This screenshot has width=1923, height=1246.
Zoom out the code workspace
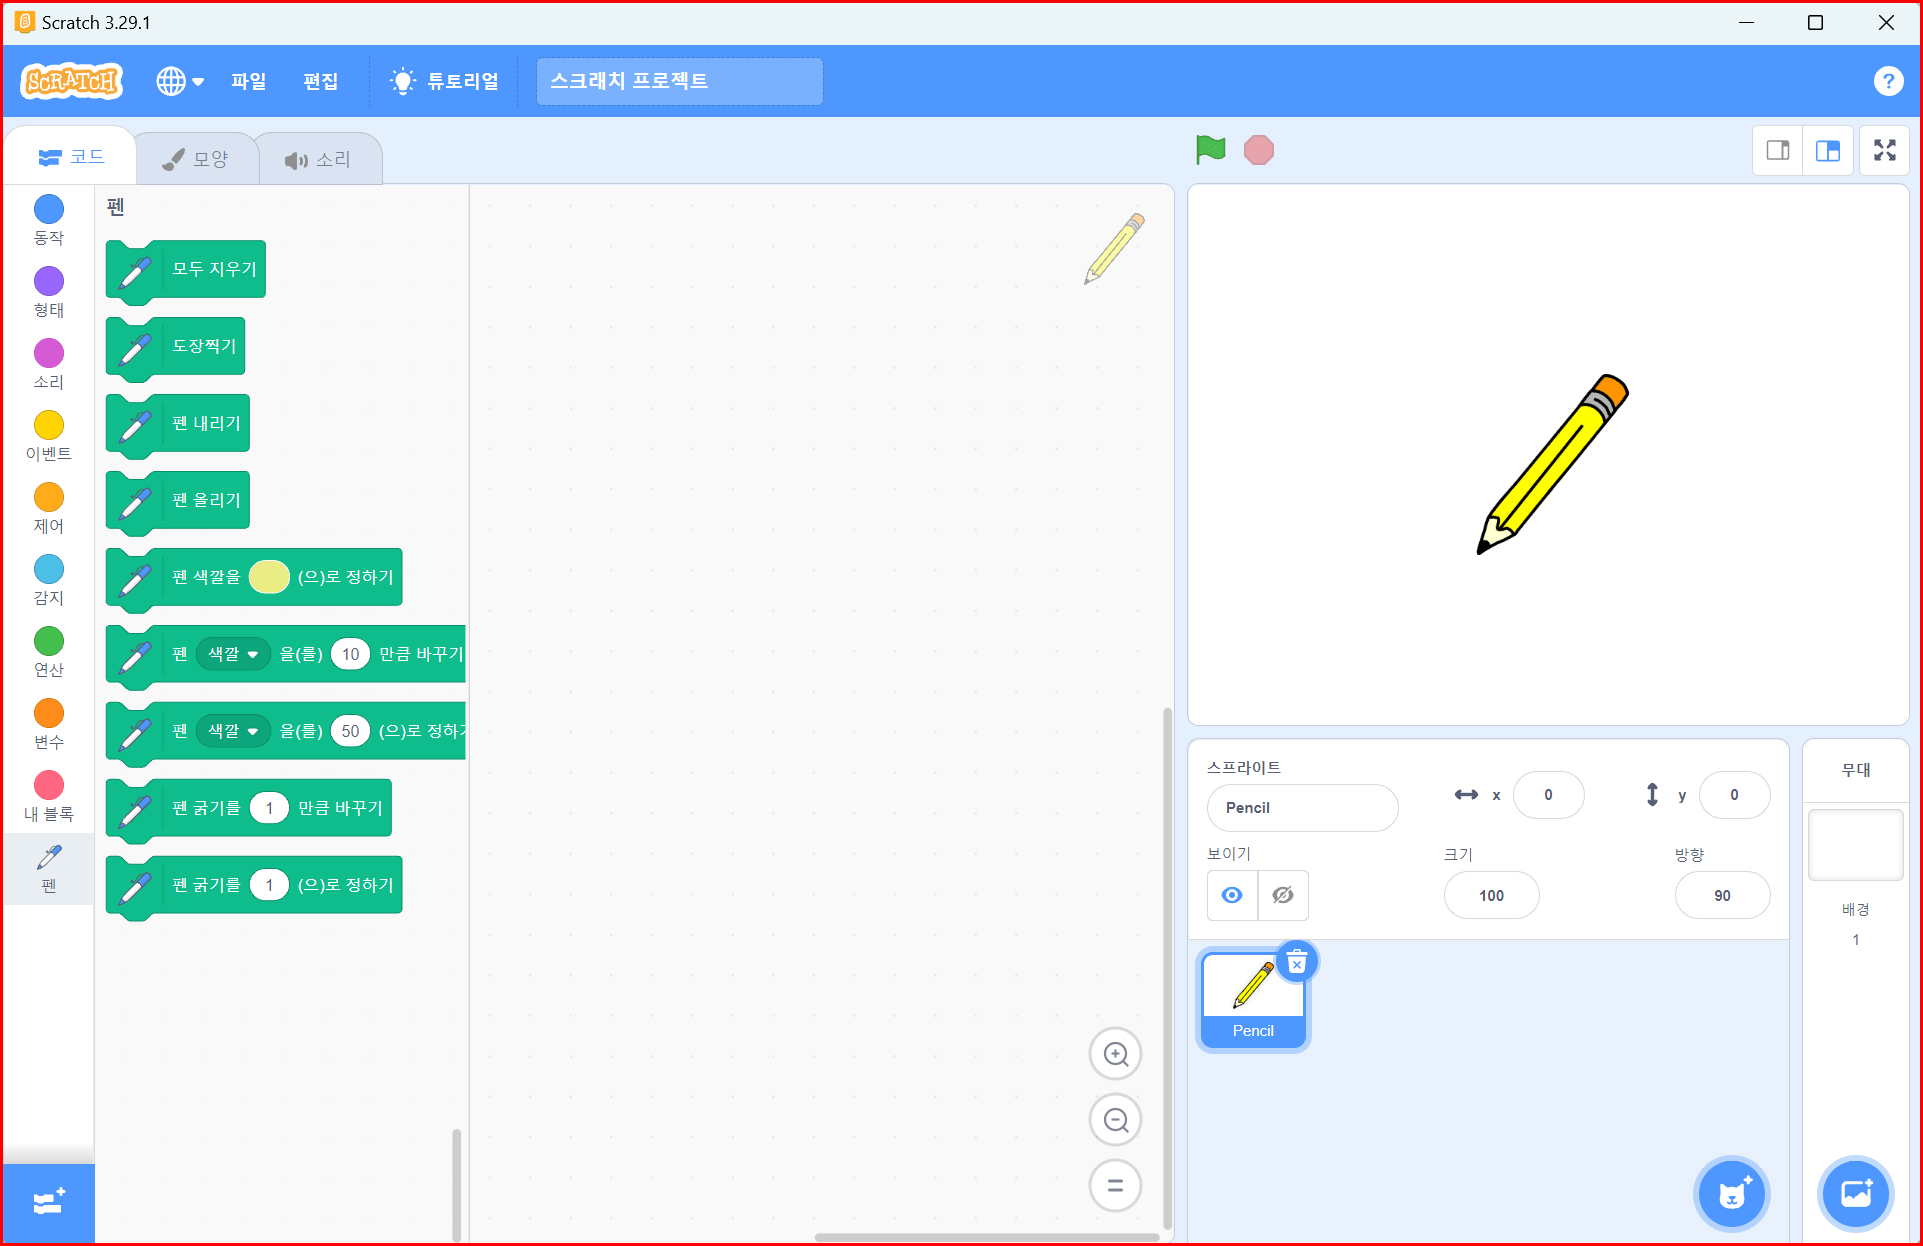[1115, 1120]
